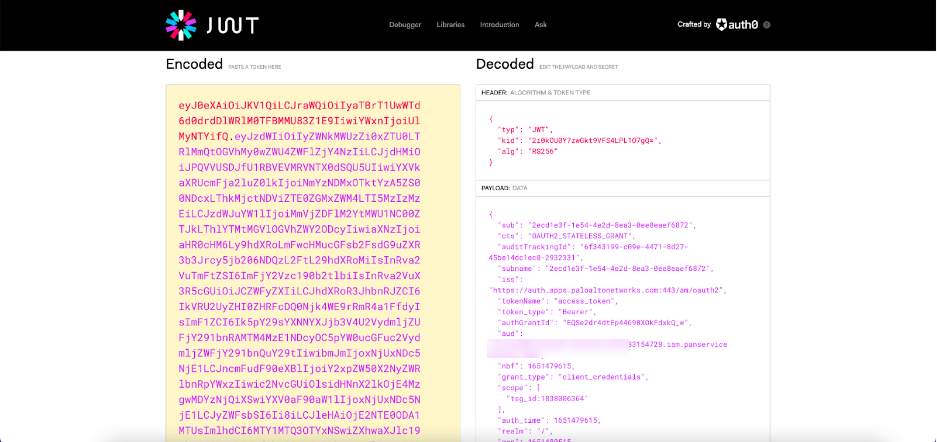Open the Introduction page
937x442 pixels.
pyautogui.click(x=499, y=24)
